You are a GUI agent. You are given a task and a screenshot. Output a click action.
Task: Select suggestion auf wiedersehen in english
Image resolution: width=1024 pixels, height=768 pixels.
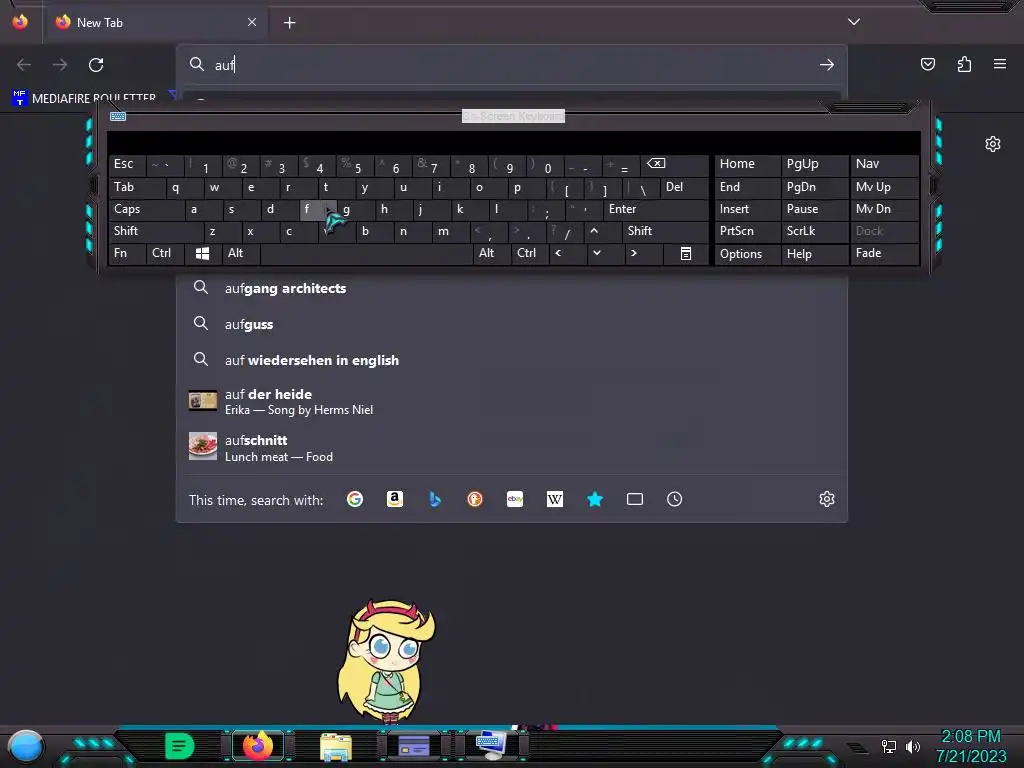(512, 360)
